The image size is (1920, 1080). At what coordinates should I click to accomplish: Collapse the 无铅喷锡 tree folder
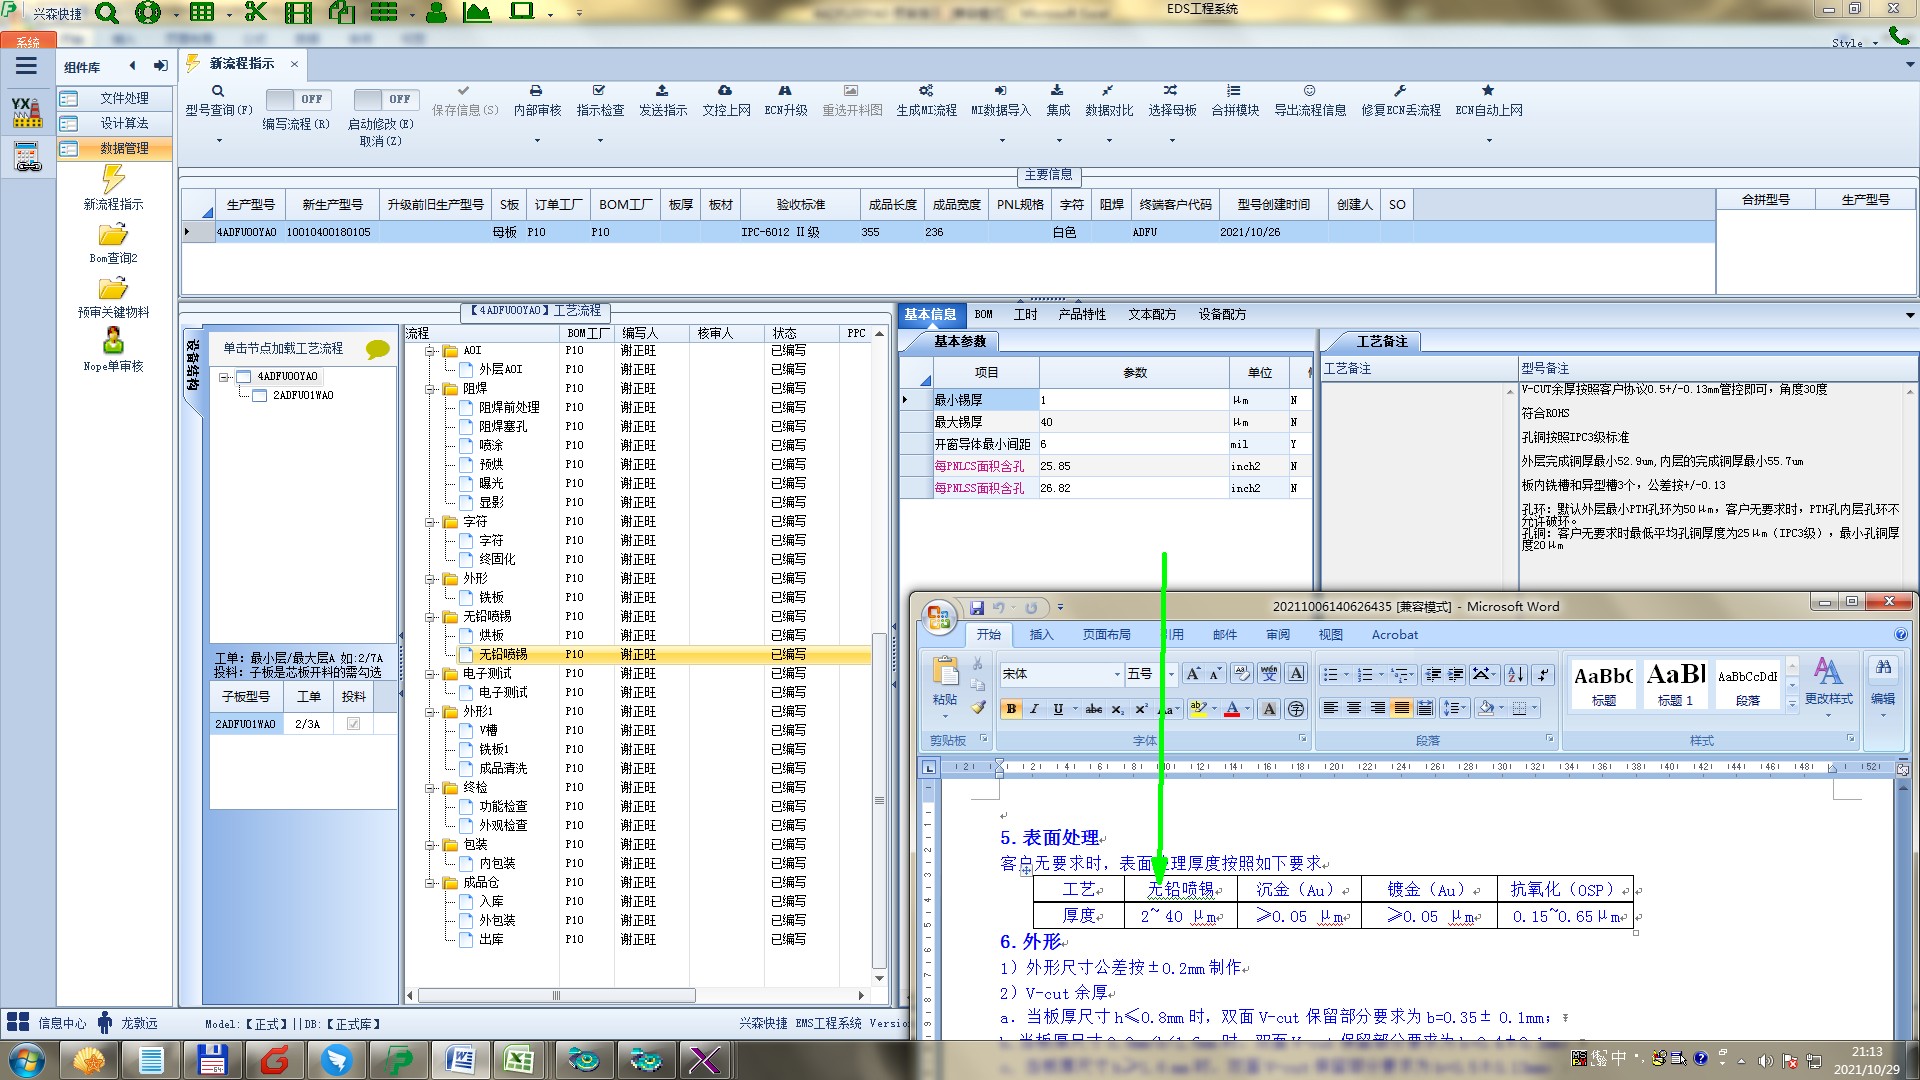pos(431,617)
